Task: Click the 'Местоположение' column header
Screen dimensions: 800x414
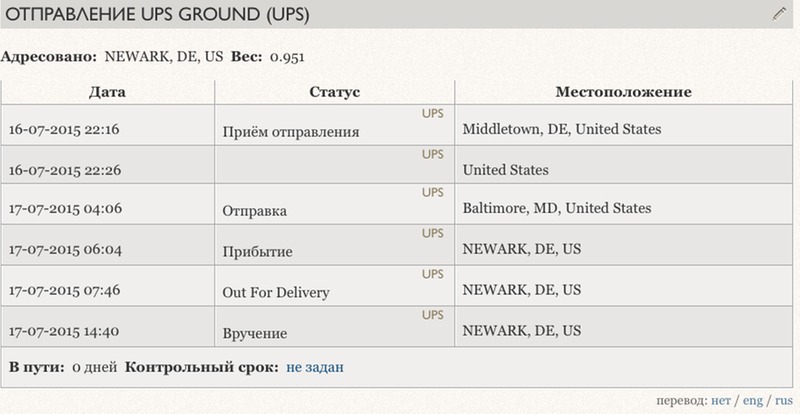Action: (623, 92)
